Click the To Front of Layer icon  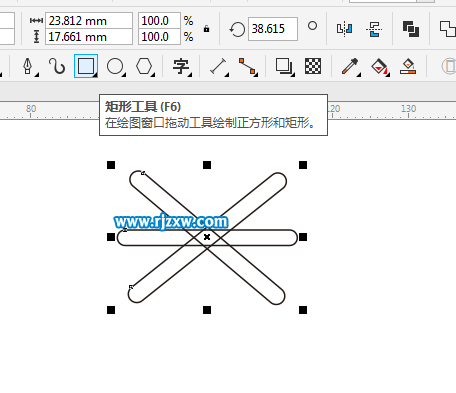(411, 29)
